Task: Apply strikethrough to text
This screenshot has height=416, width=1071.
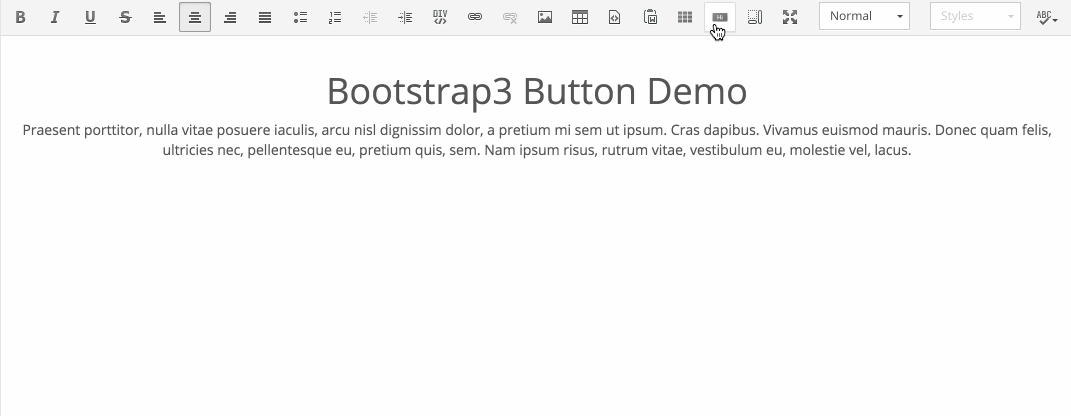Action: [x=125, y=17]
